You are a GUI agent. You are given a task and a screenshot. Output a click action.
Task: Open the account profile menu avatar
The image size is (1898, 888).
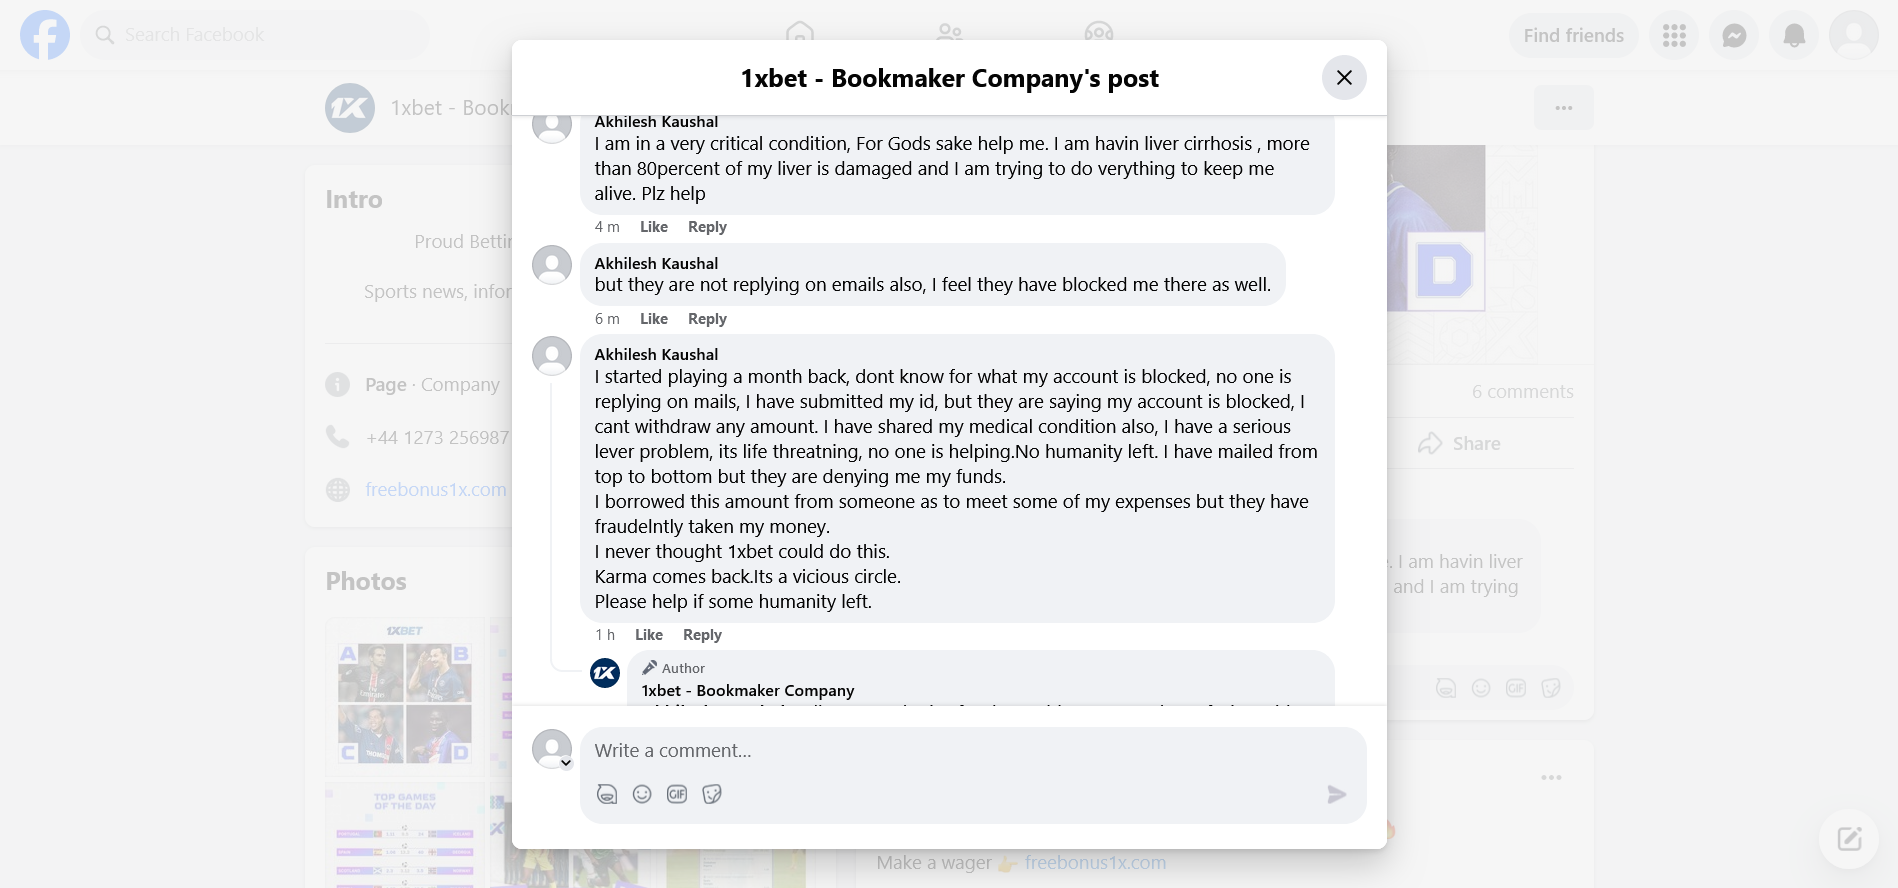pos(1853,36)
